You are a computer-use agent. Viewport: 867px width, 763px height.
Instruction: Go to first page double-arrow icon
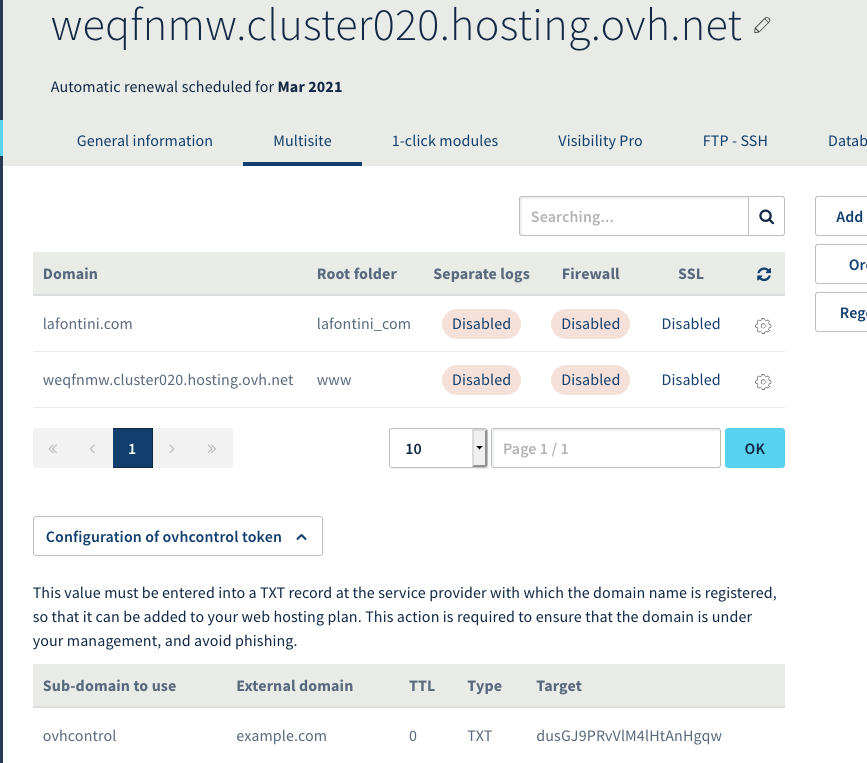coord(53,449)
